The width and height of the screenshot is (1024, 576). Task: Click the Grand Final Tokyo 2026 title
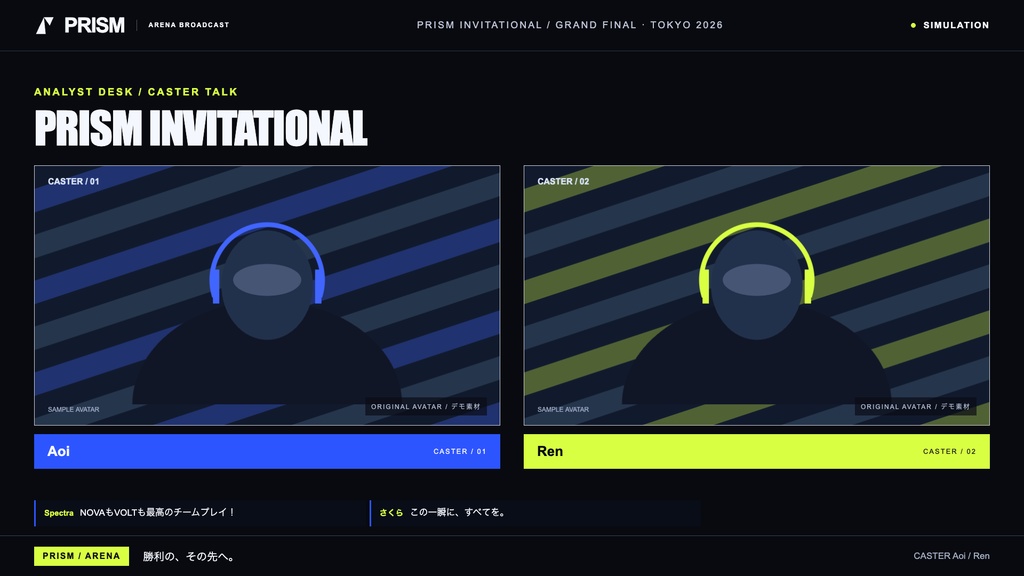click(569, 25)
